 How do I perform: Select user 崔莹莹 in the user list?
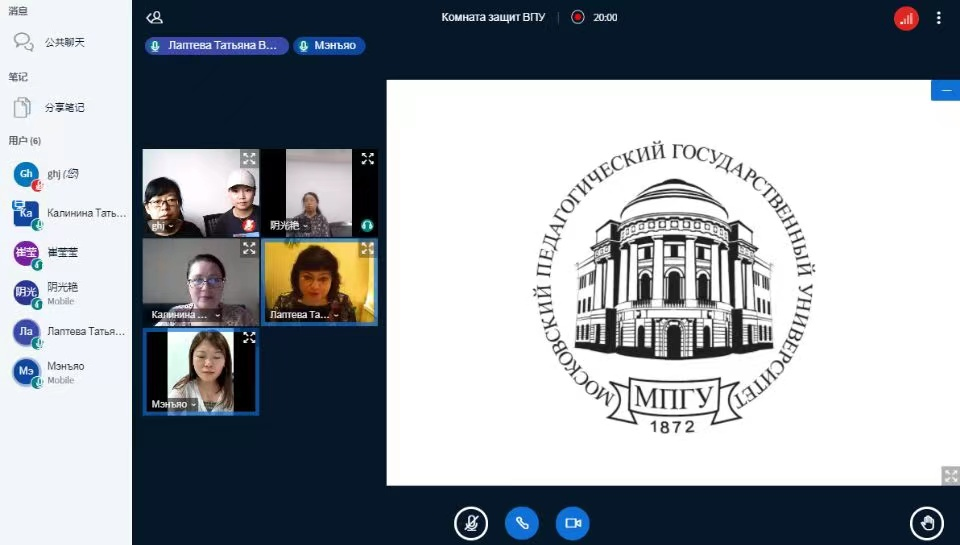tap(45, 254)
